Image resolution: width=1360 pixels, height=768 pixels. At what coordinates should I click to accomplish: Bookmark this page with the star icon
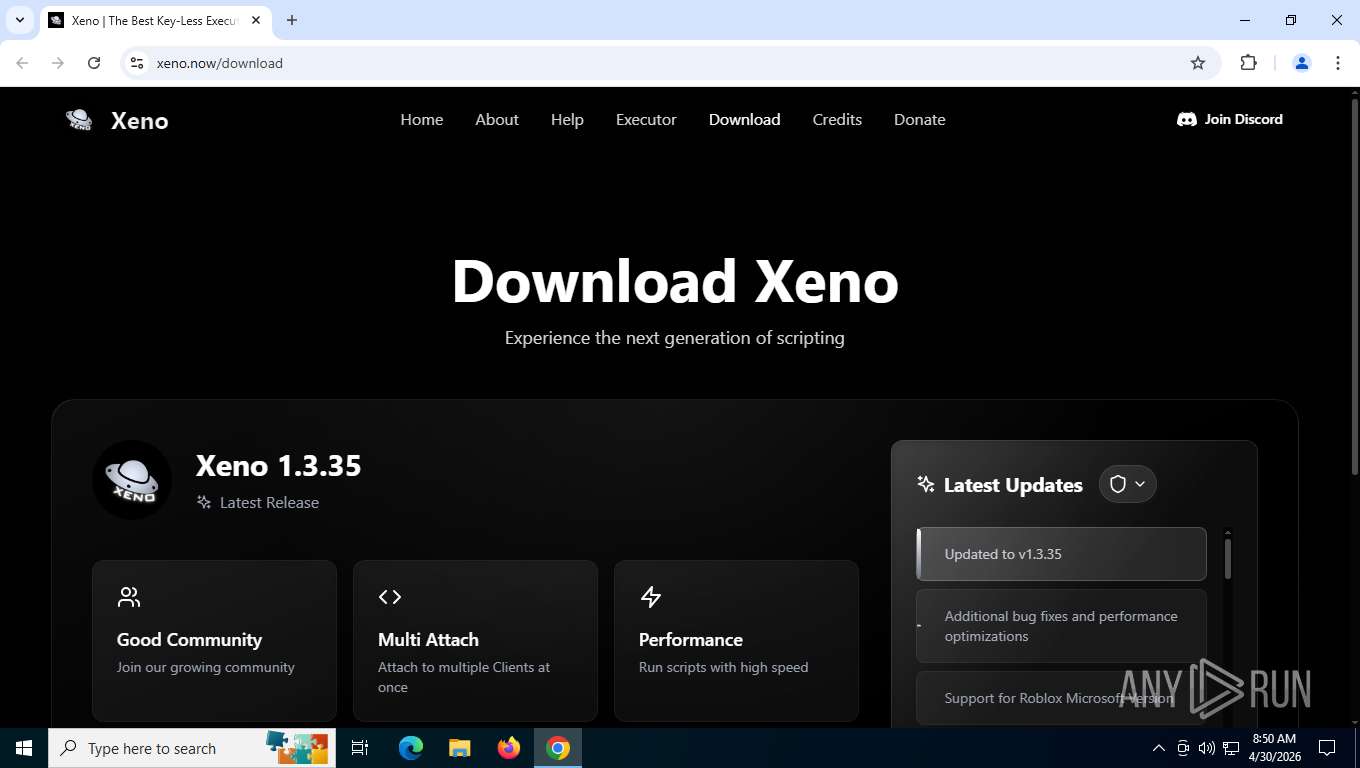click(1198, 63)
